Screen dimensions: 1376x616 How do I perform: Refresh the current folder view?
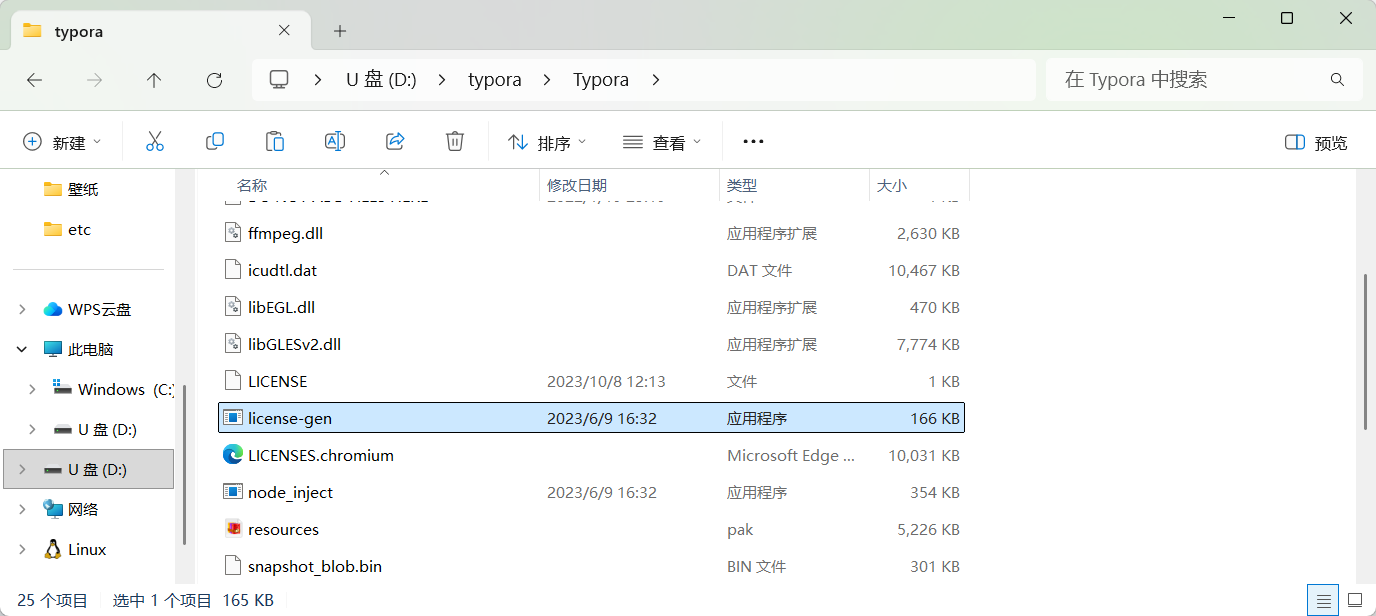214,80
